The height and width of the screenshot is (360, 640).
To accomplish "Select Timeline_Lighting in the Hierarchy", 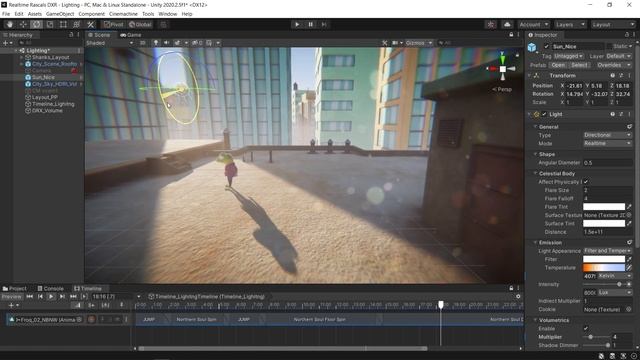I will point(53,104).
